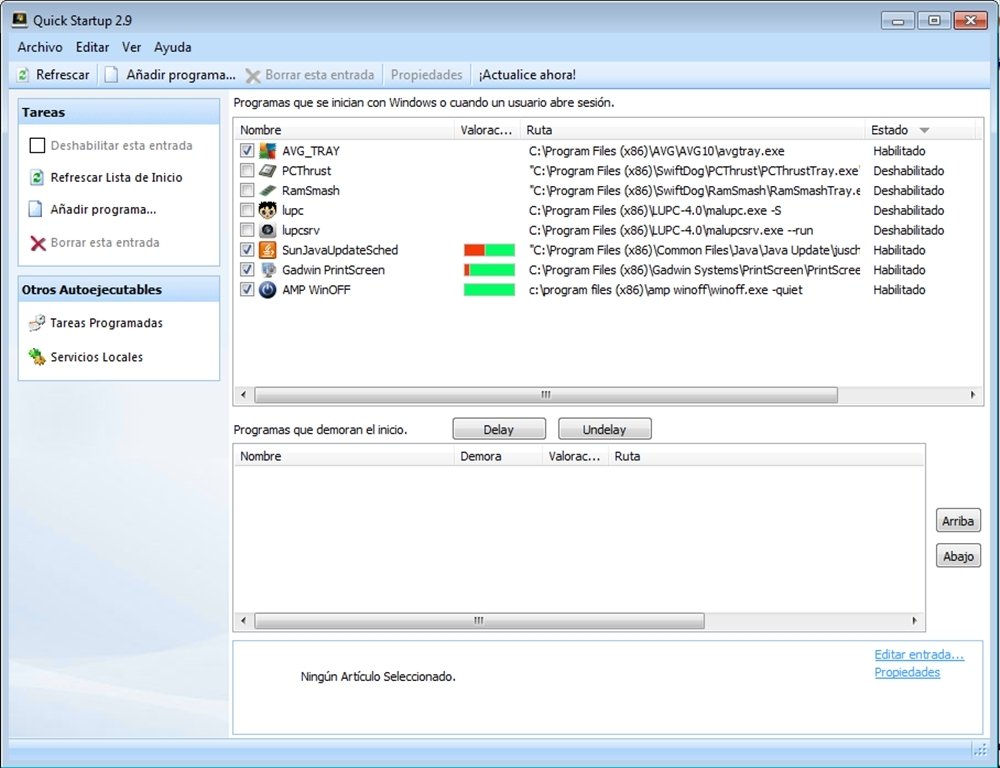Click the startup list horizontal scrollbar thumb

(x=546, y=395)
